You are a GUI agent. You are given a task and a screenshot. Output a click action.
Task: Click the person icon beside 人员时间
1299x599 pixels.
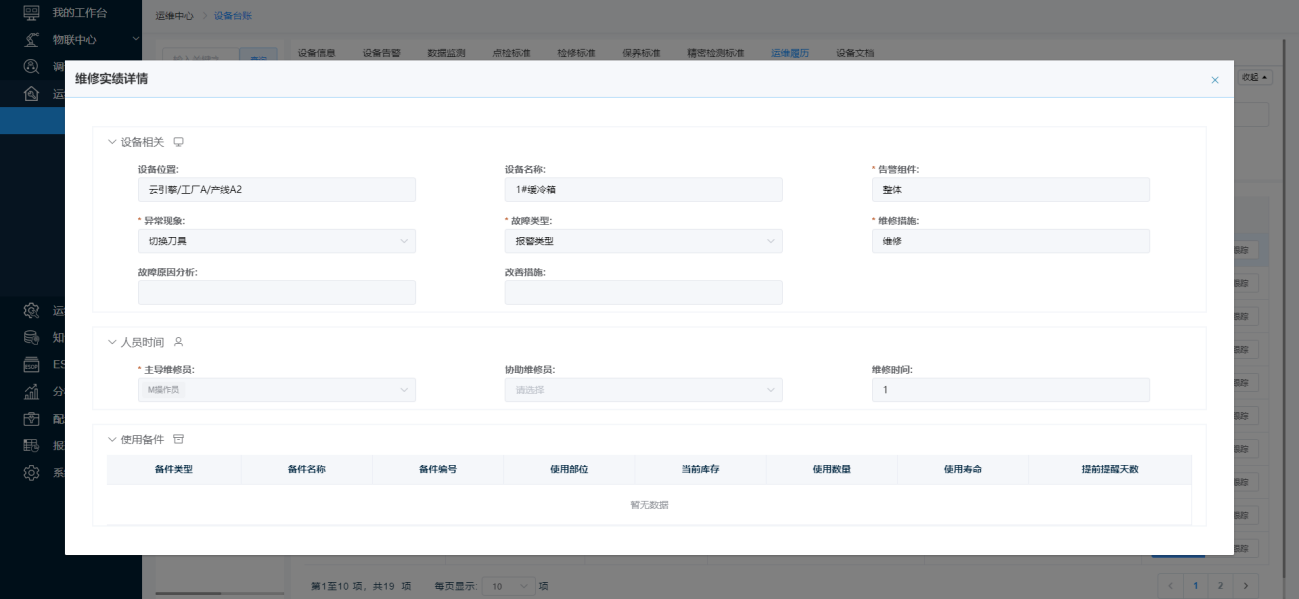pos(179,342)
